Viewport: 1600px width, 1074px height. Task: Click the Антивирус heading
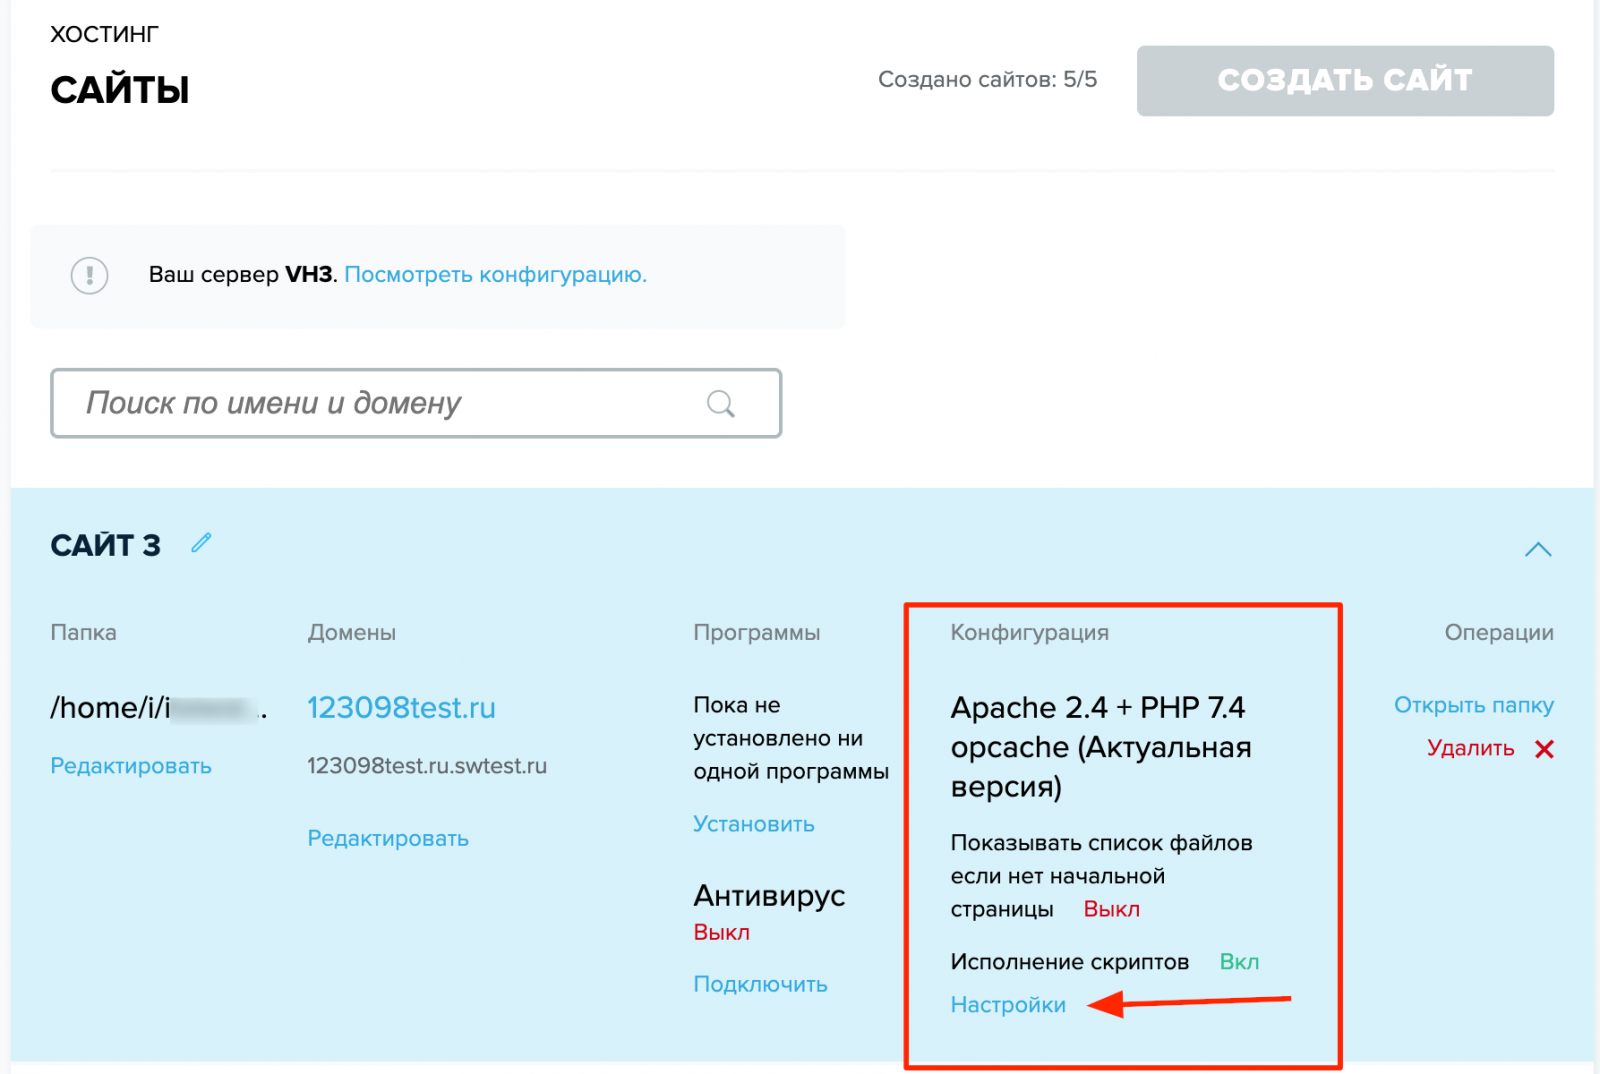click(769, 895)
